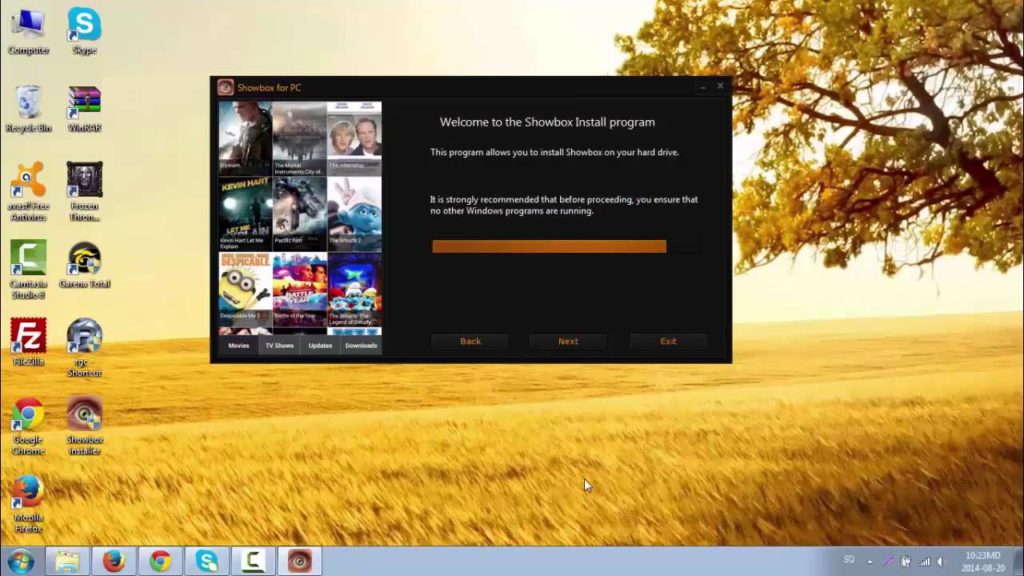Image resolution: width=1024 pixels, height=576 pixels.
Task: Quit setup with the Exit button
Action: point(668,342)
